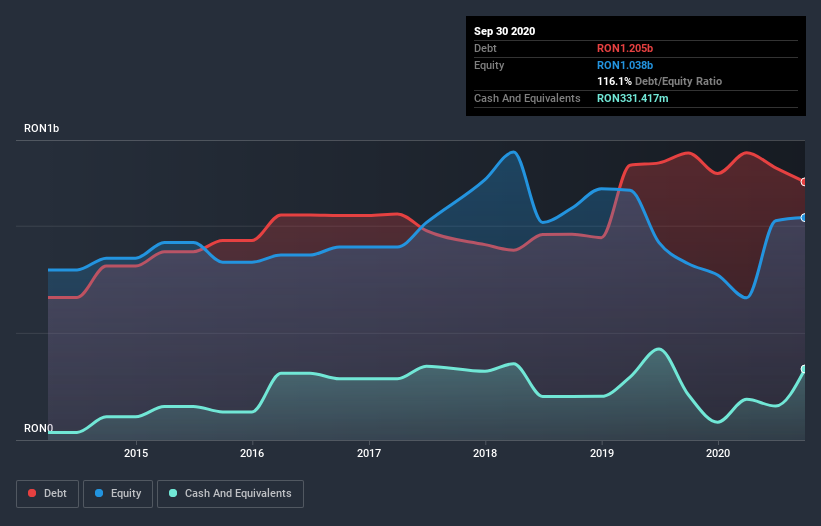Click the RON1b y-axis label
The image size is (821, 526).
pyautogui.click(x=41, y=128)
